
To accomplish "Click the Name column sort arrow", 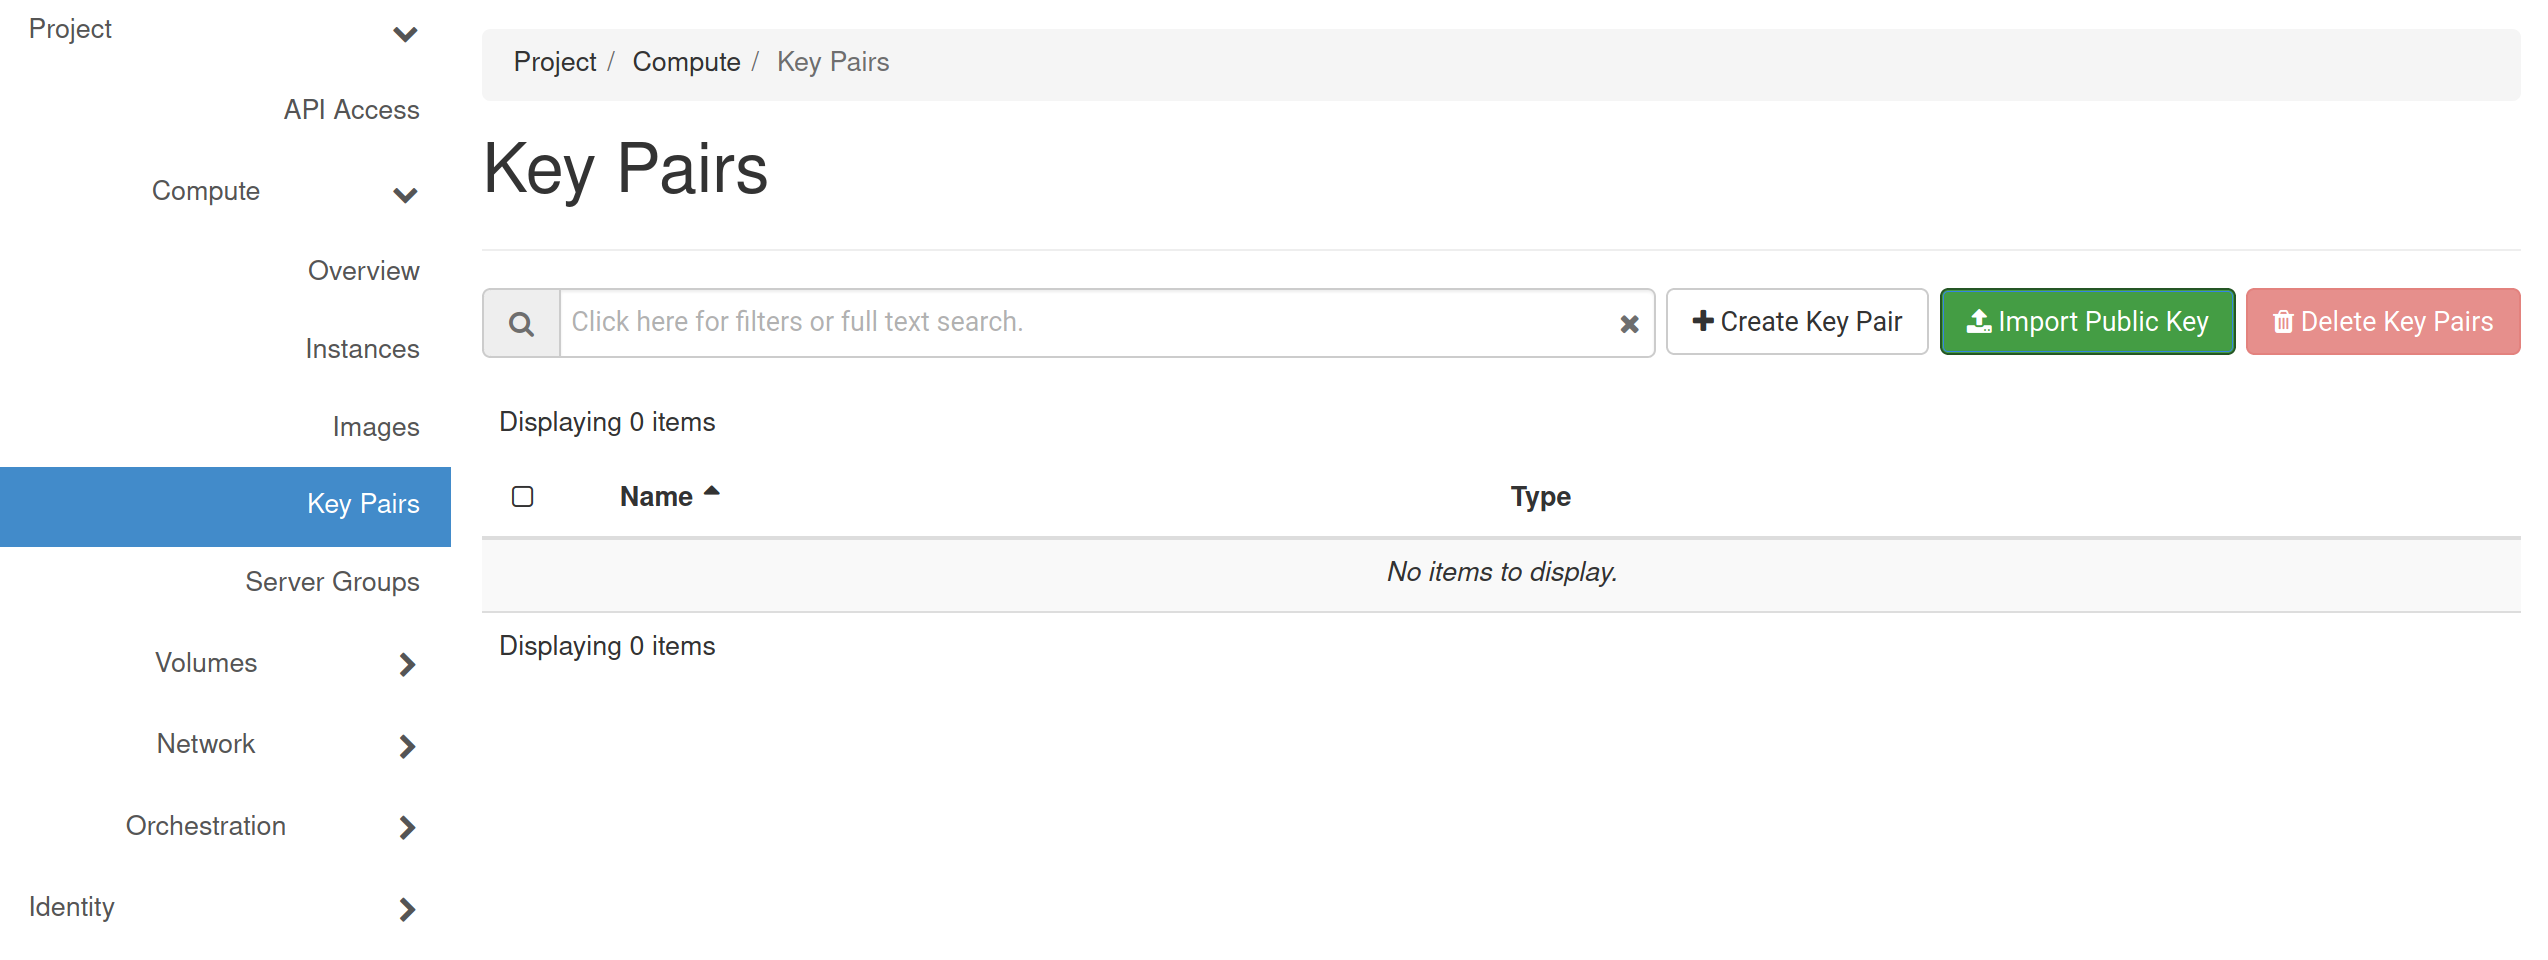I will point(712,491).
